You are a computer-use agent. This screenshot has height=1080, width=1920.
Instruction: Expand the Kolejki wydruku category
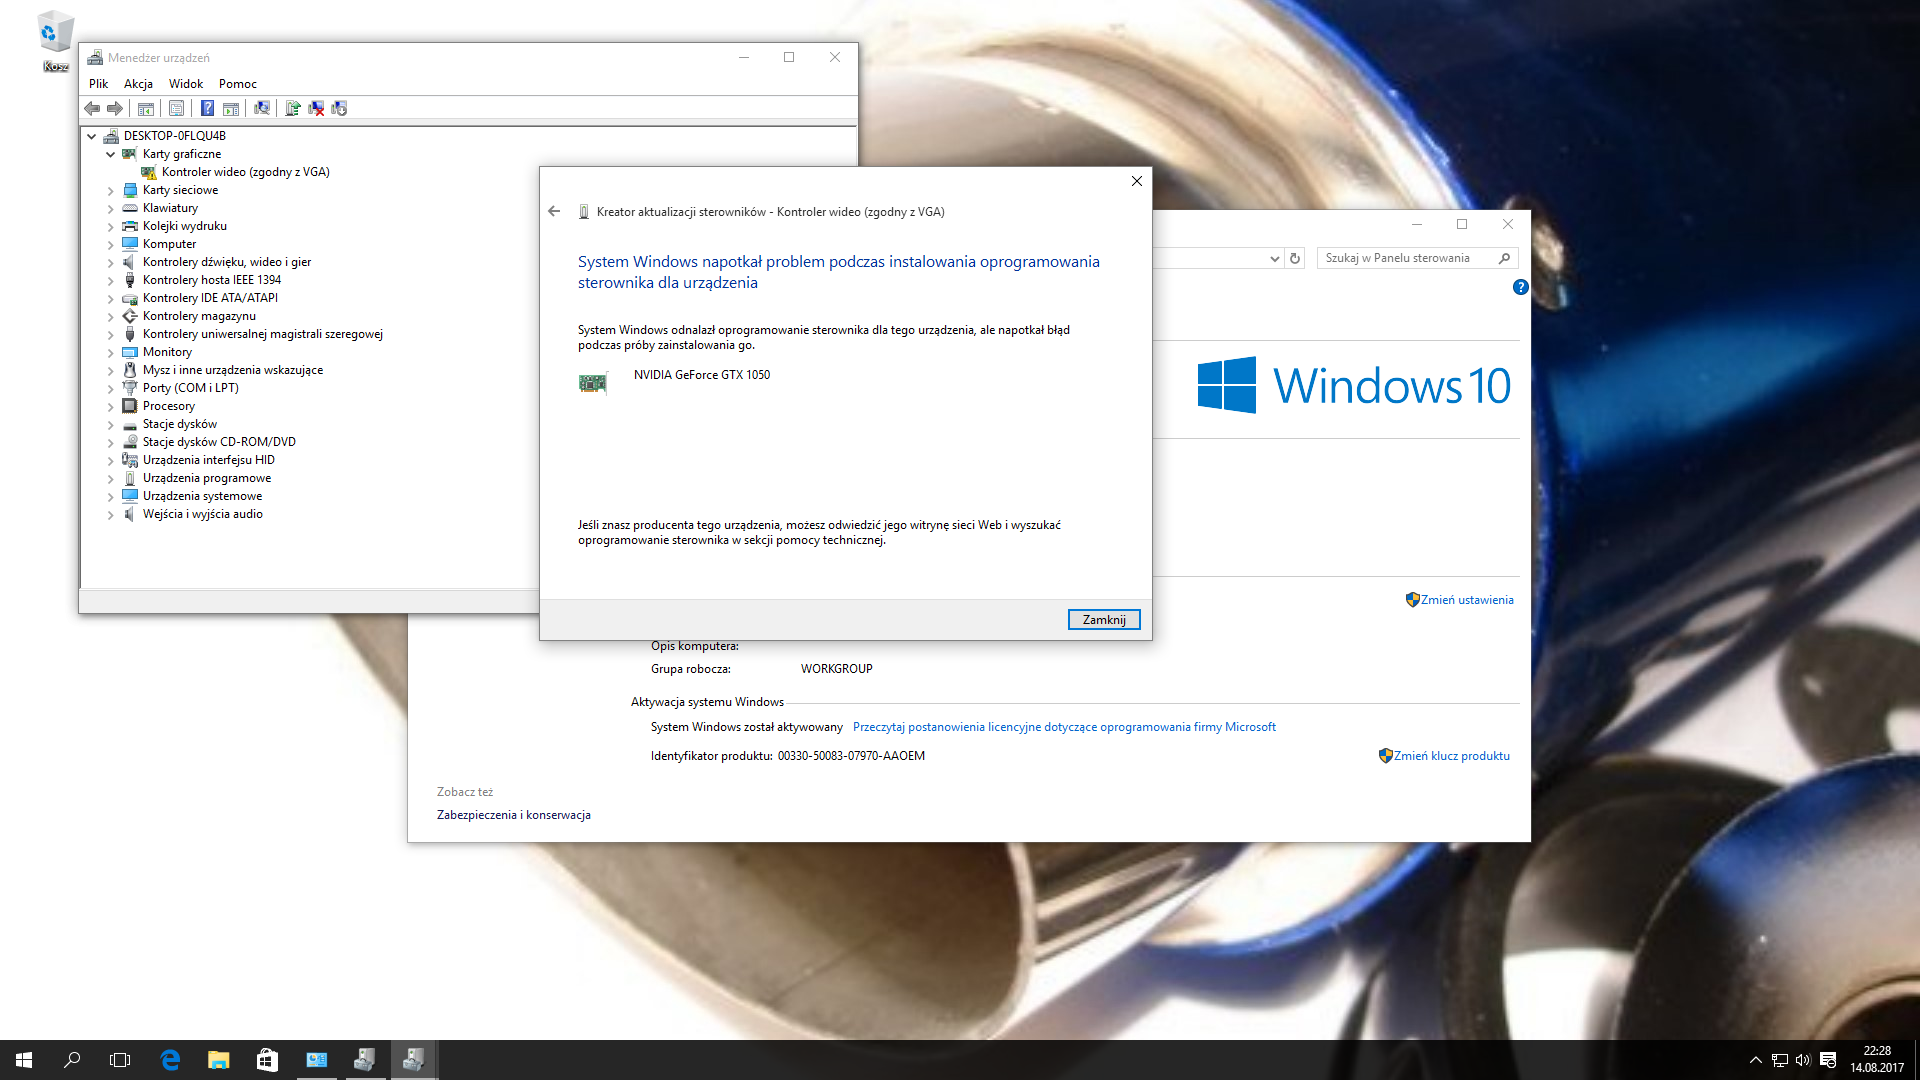point(110,226)
